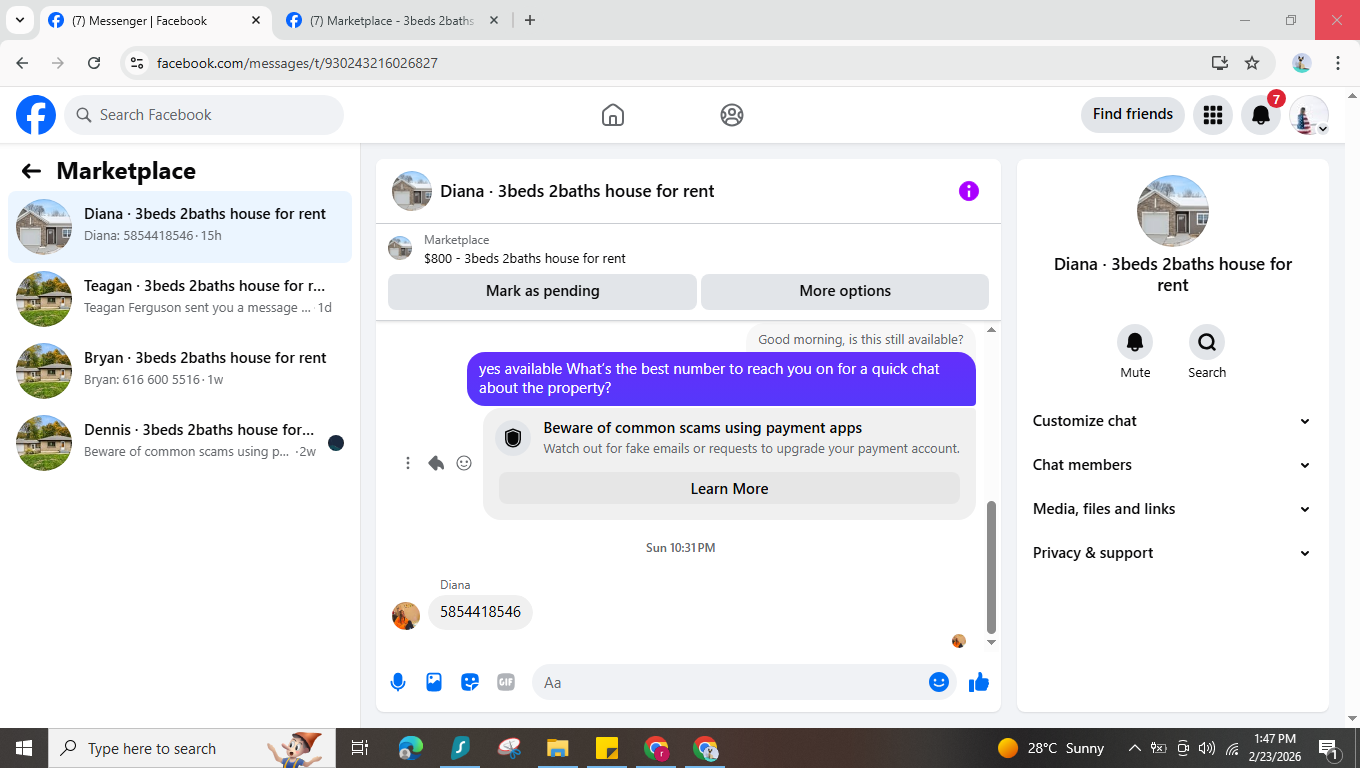Show hidden system tray icons
1360x768 pixels.
(1134, 748)
